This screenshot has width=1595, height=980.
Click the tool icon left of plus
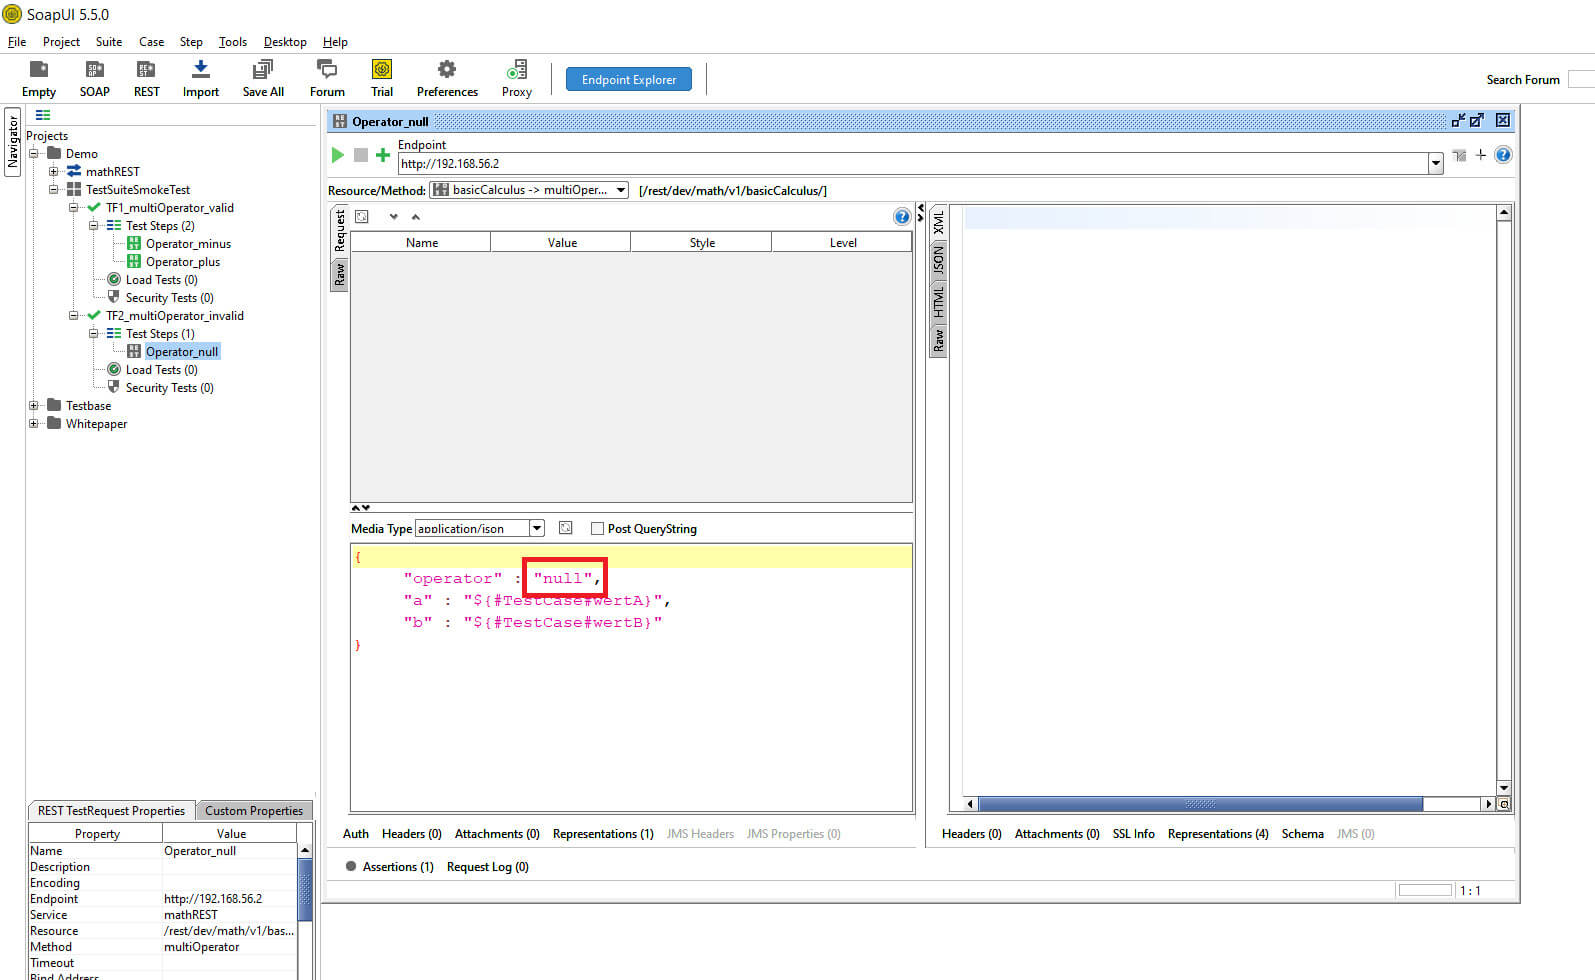(x=1460, y=155)
